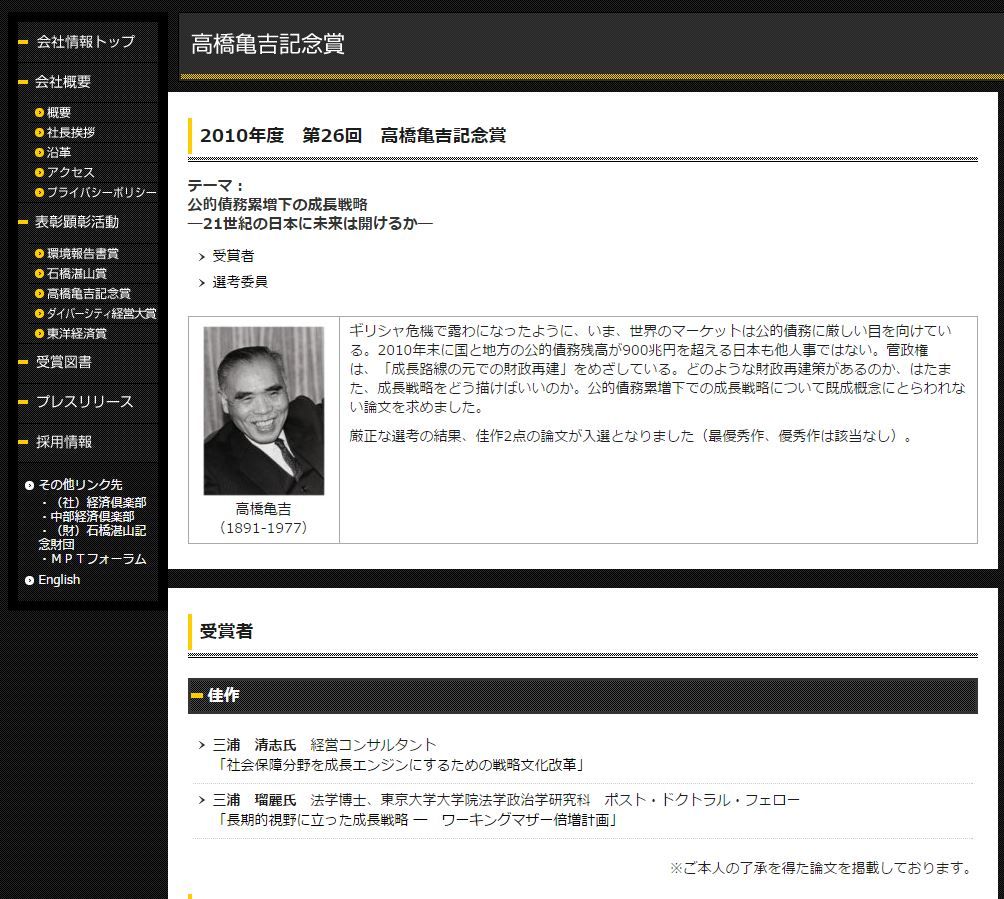Jump to the 受賞者 anchor link

pyautogui.click(x=233, y=256)
